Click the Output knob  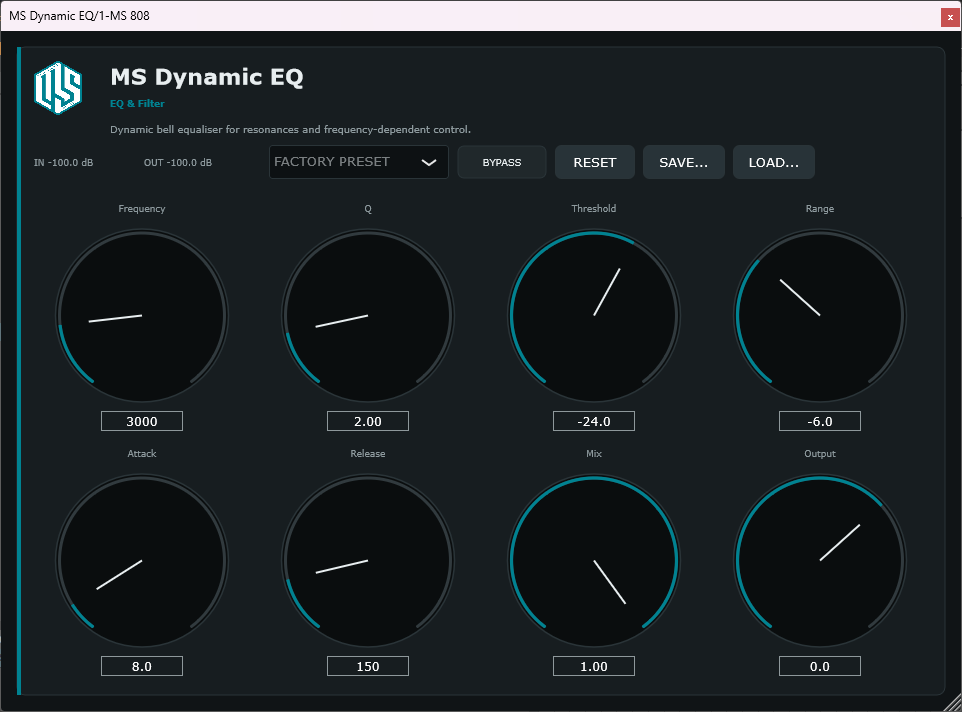820,561
